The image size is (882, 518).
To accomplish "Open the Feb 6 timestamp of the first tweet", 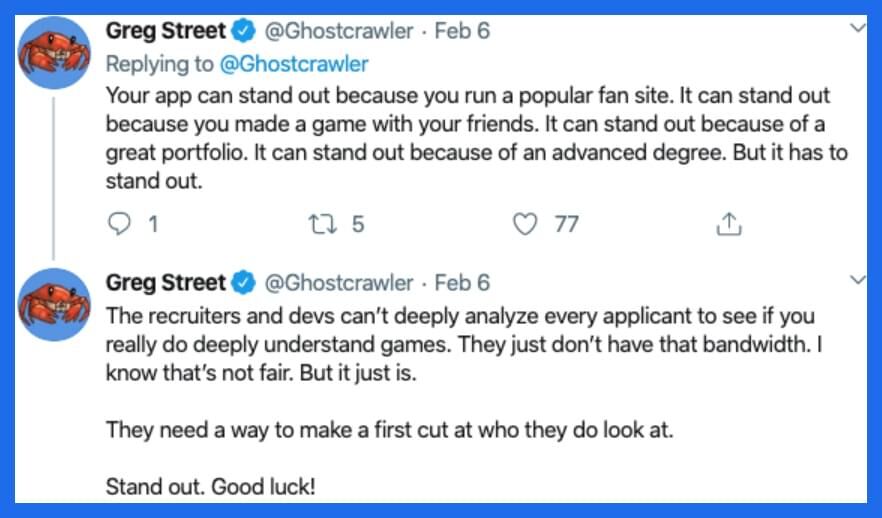I will coord(462,31).
